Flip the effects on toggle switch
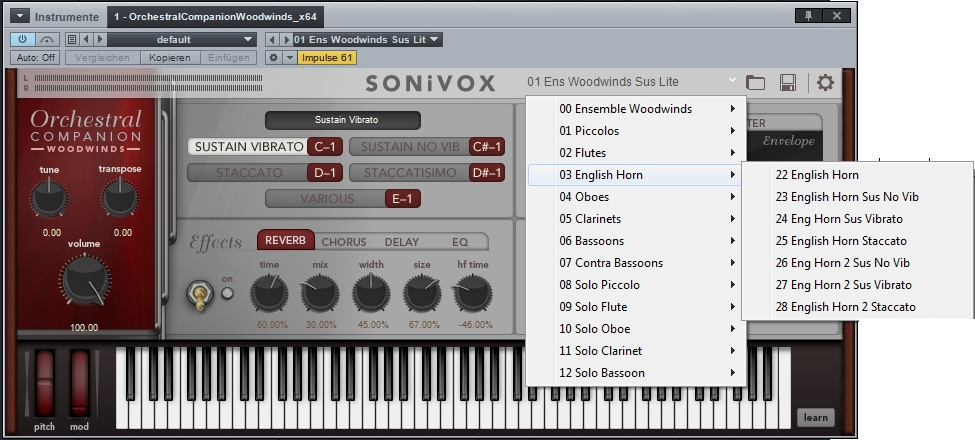The height and width of the screenshot is (440, 975). tap(200, 295)
